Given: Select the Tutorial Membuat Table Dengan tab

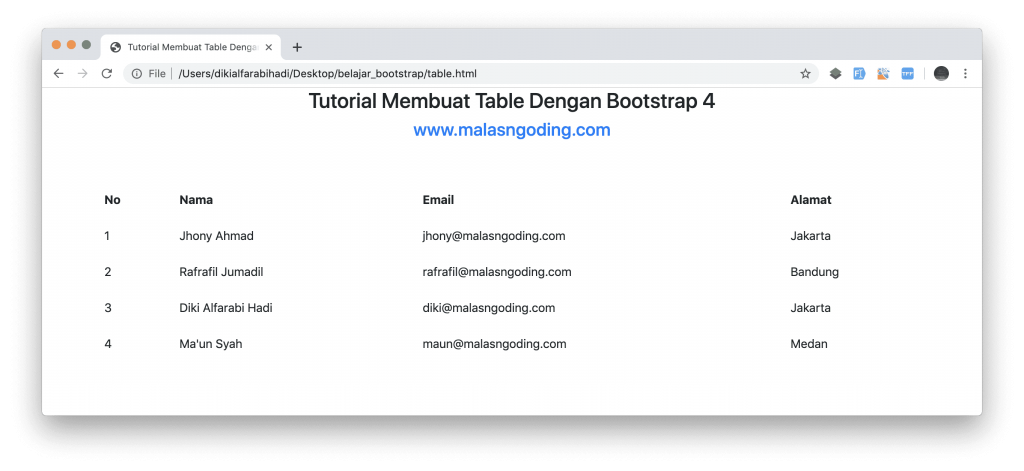Looking at the screenshot, I should point(191,47).
